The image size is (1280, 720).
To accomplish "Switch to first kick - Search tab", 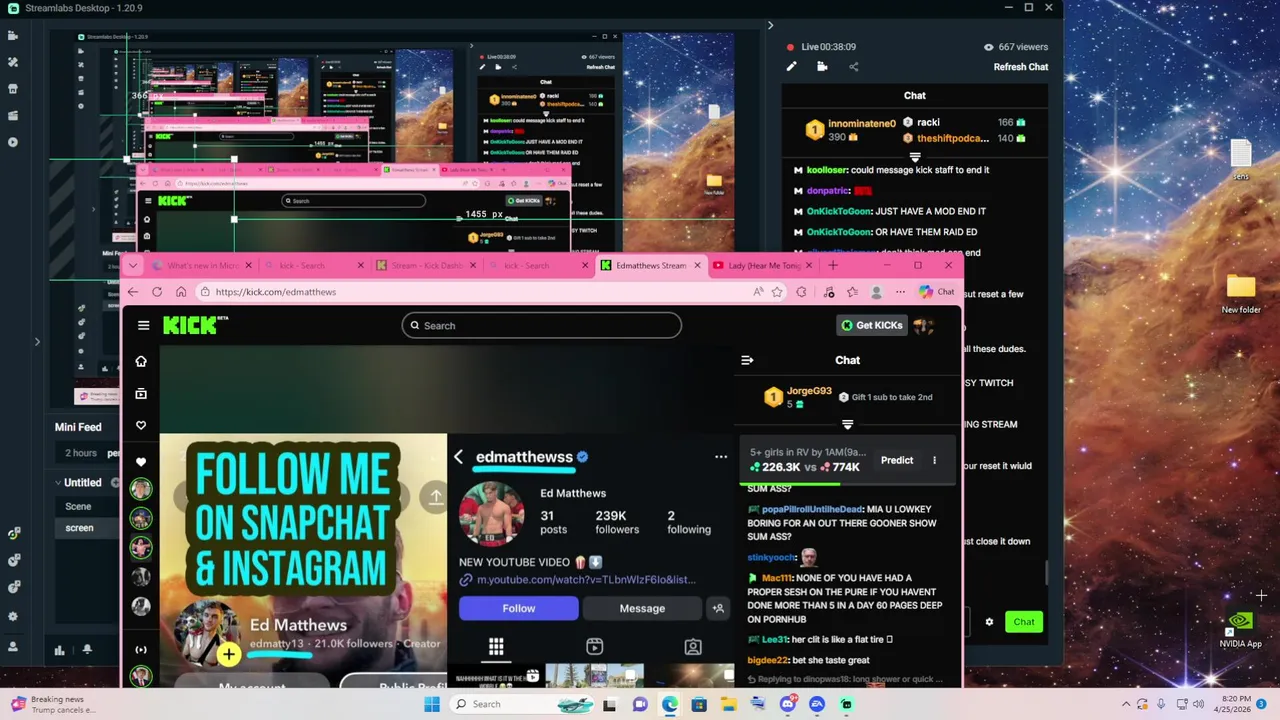I will 314,265.
